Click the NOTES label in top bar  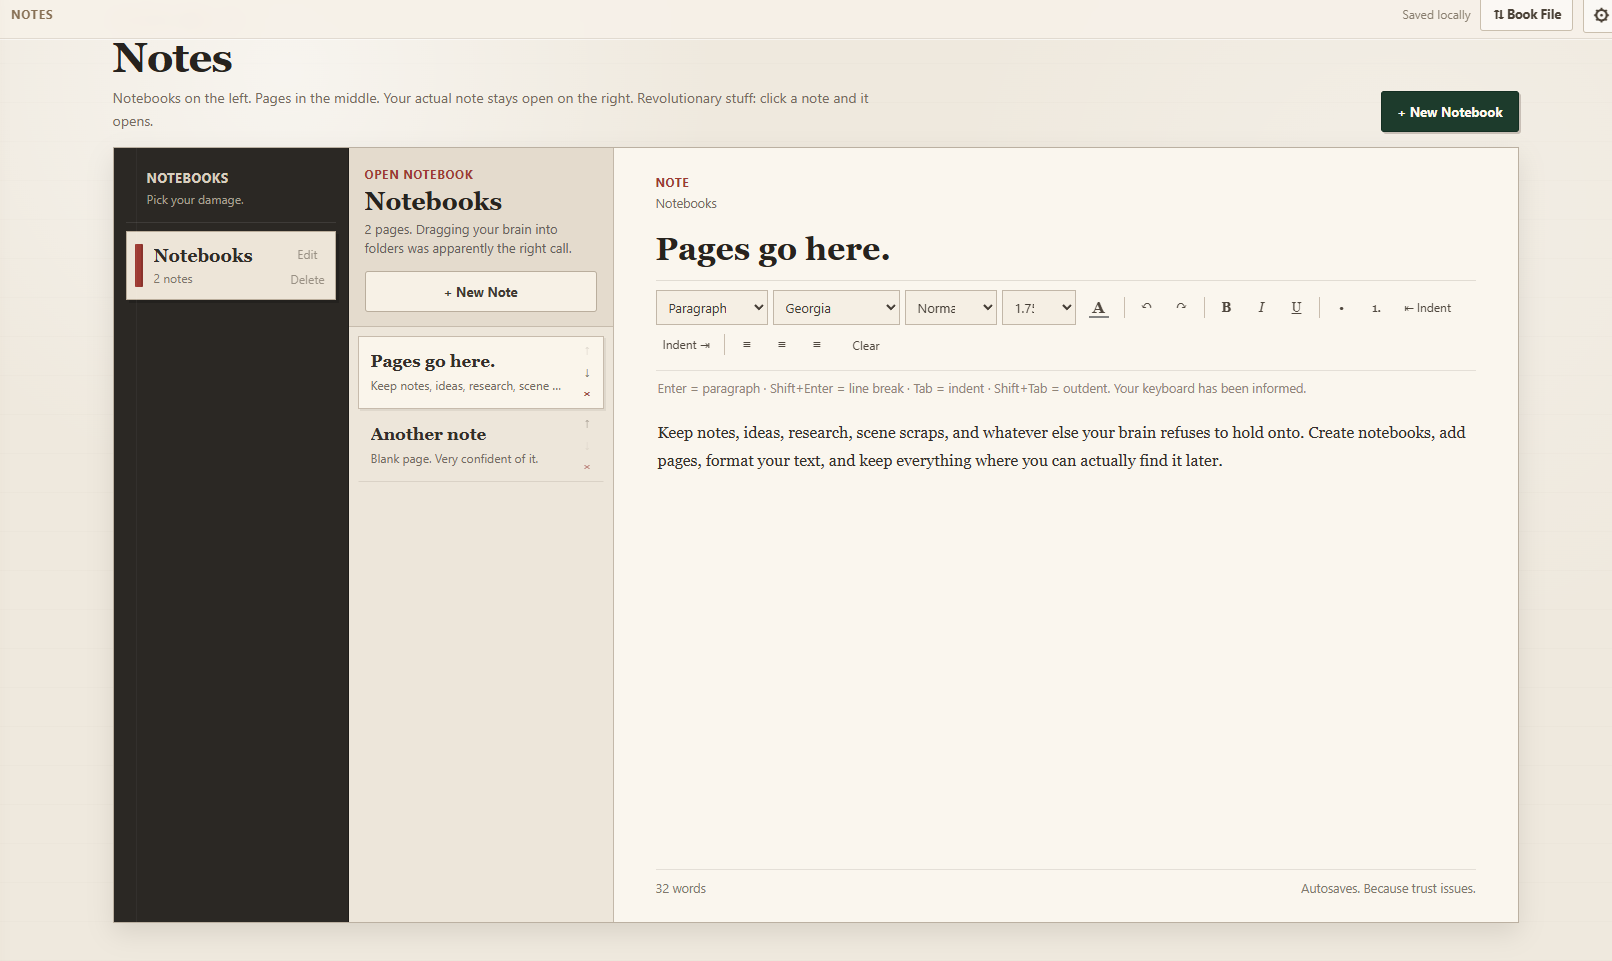[32, 15]
